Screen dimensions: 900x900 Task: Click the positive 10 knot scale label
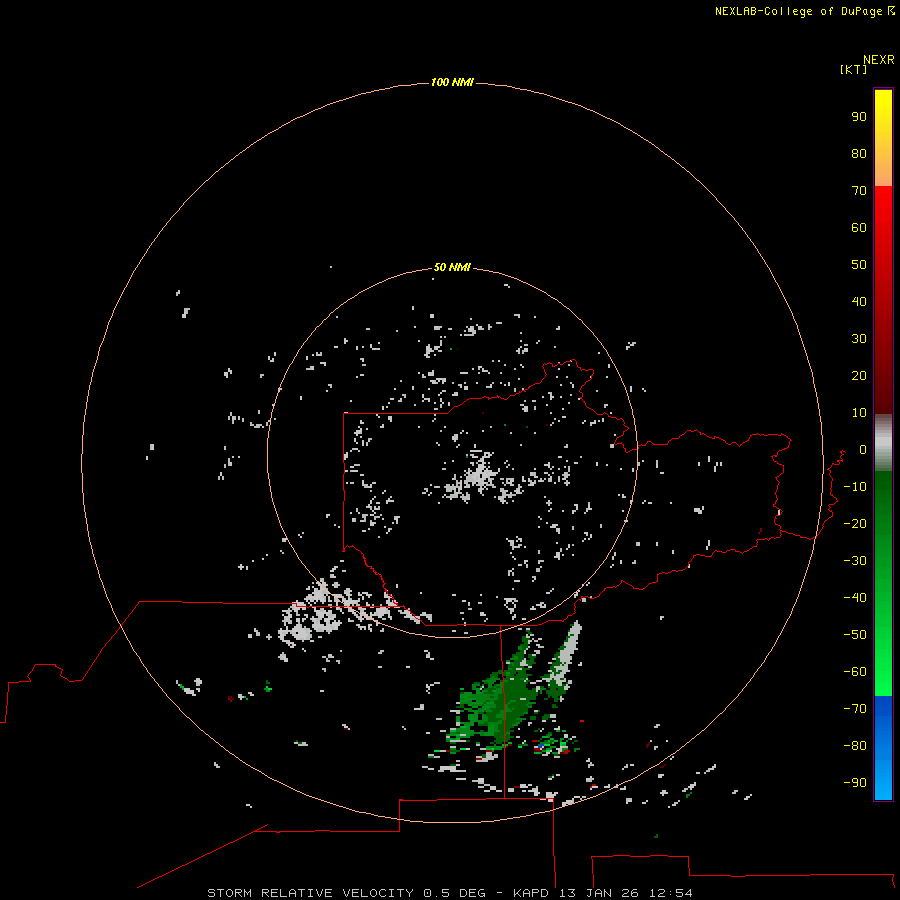point(859,413)
